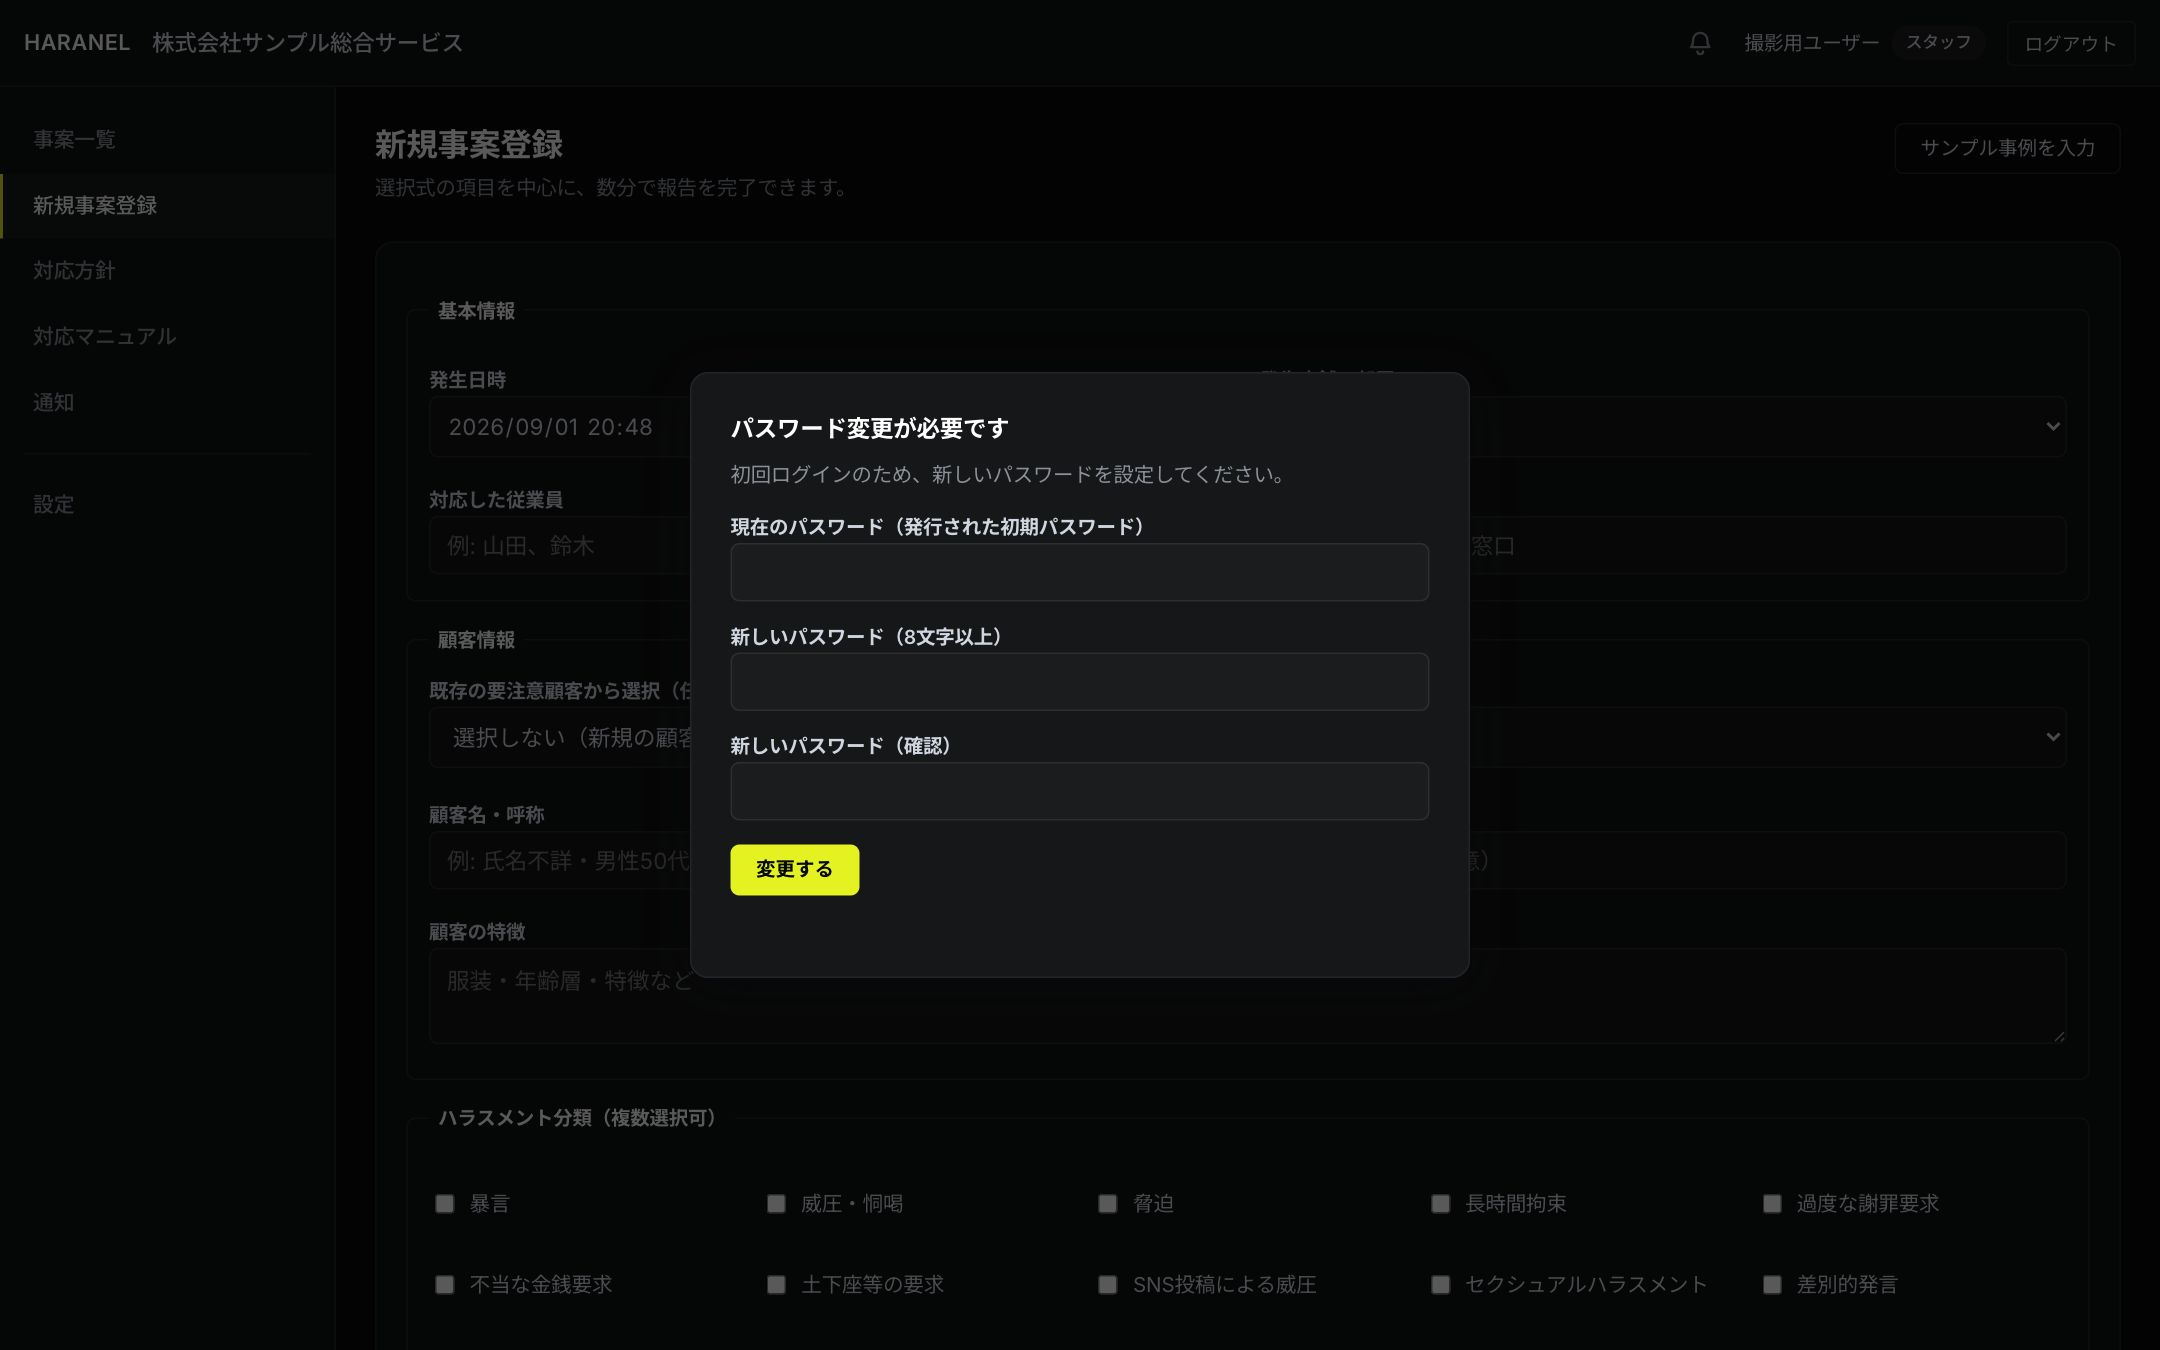Click the 発生日時 date field
Viewport: 2160px width, 1350px height.
pos(560,427)
